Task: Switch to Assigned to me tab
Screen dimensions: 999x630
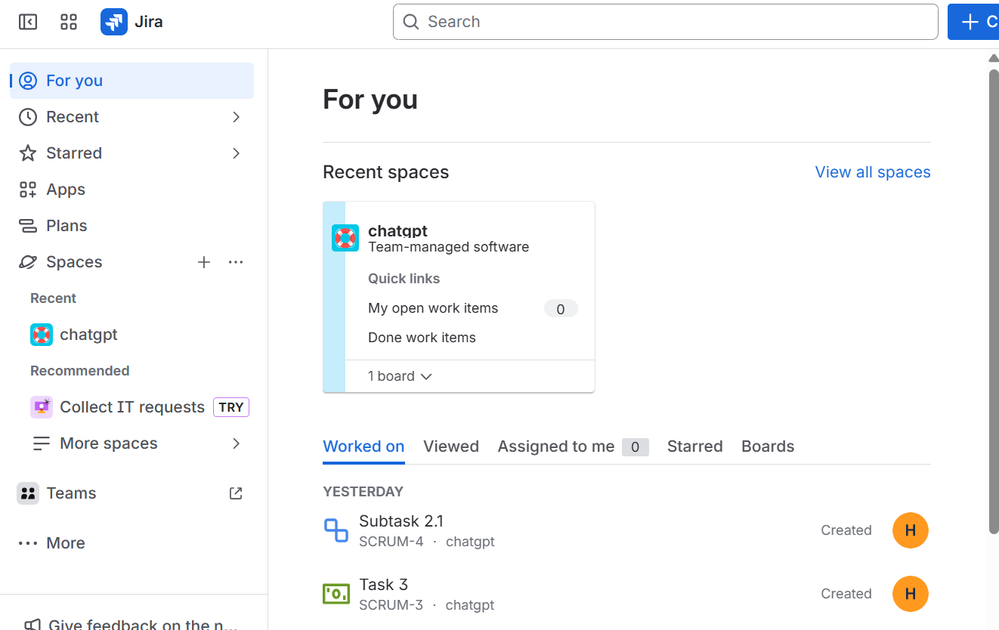Action: [558, 446]
